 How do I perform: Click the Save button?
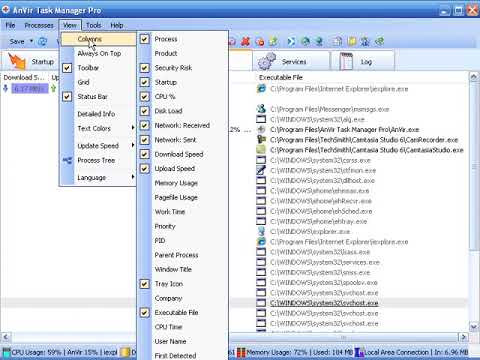(x=17, y=42)
